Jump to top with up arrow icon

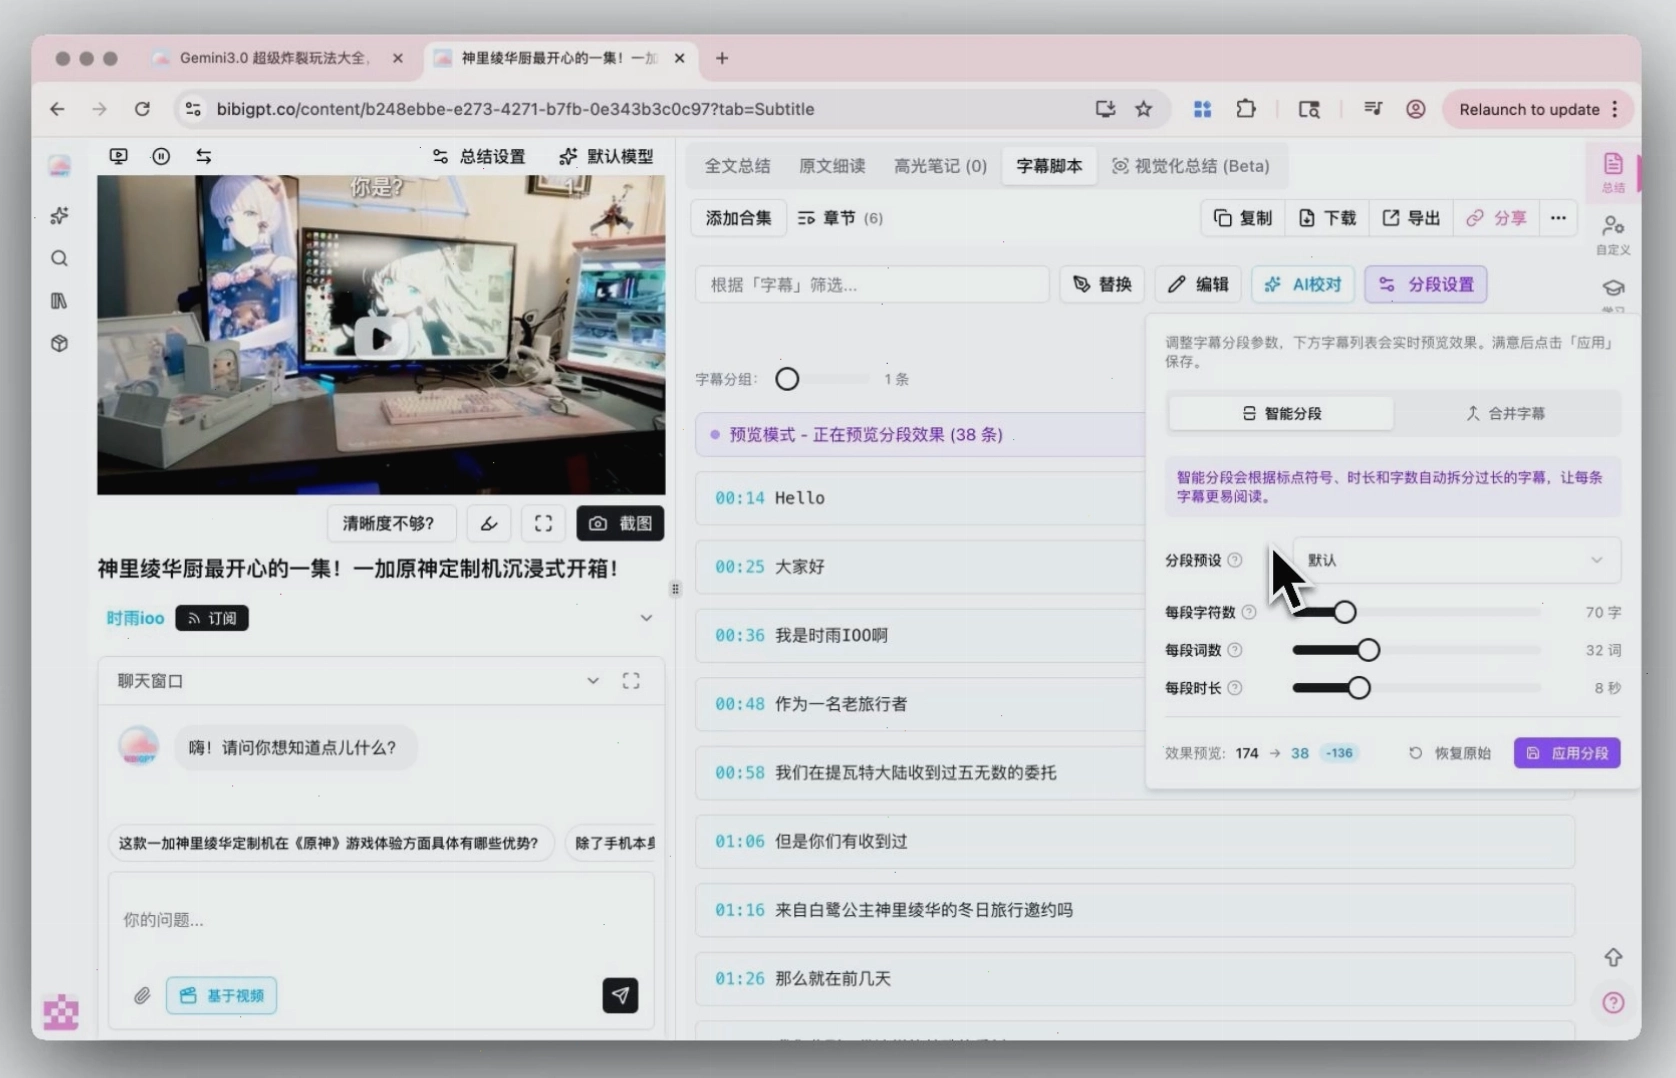point(1613,958)
